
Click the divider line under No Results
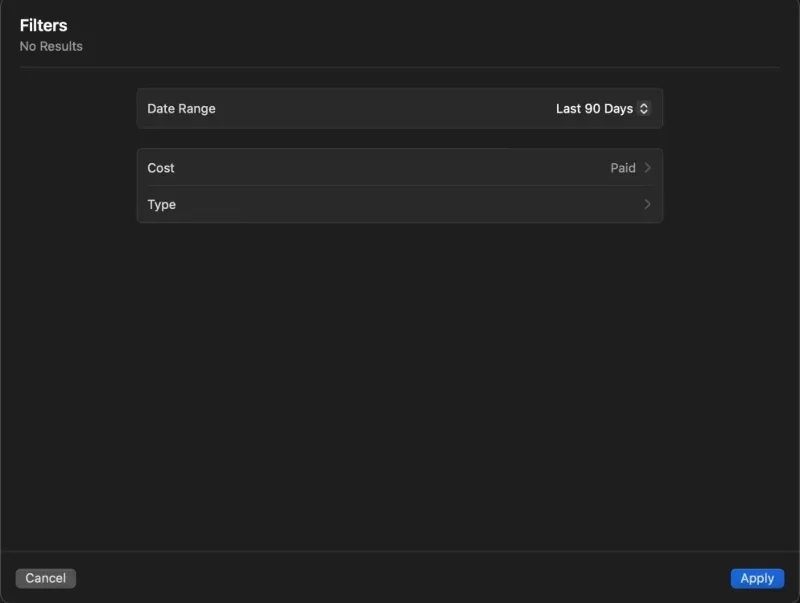coord(400,67)
